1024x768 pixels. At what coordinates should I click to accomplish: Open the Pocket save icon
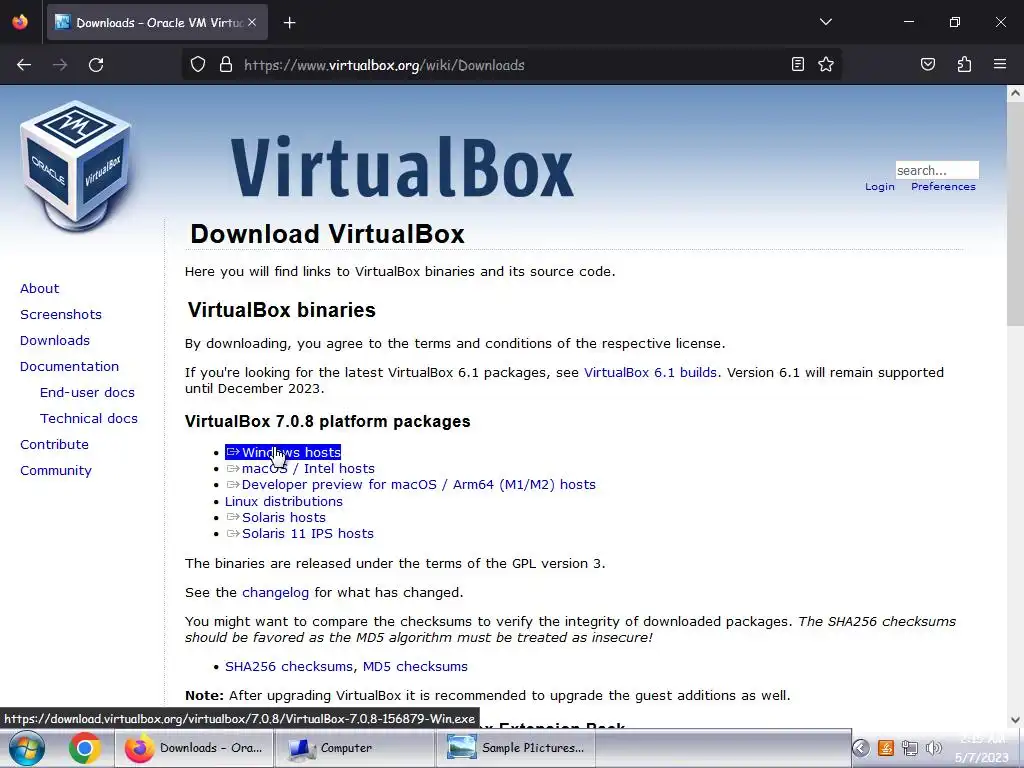click(928, 64)
